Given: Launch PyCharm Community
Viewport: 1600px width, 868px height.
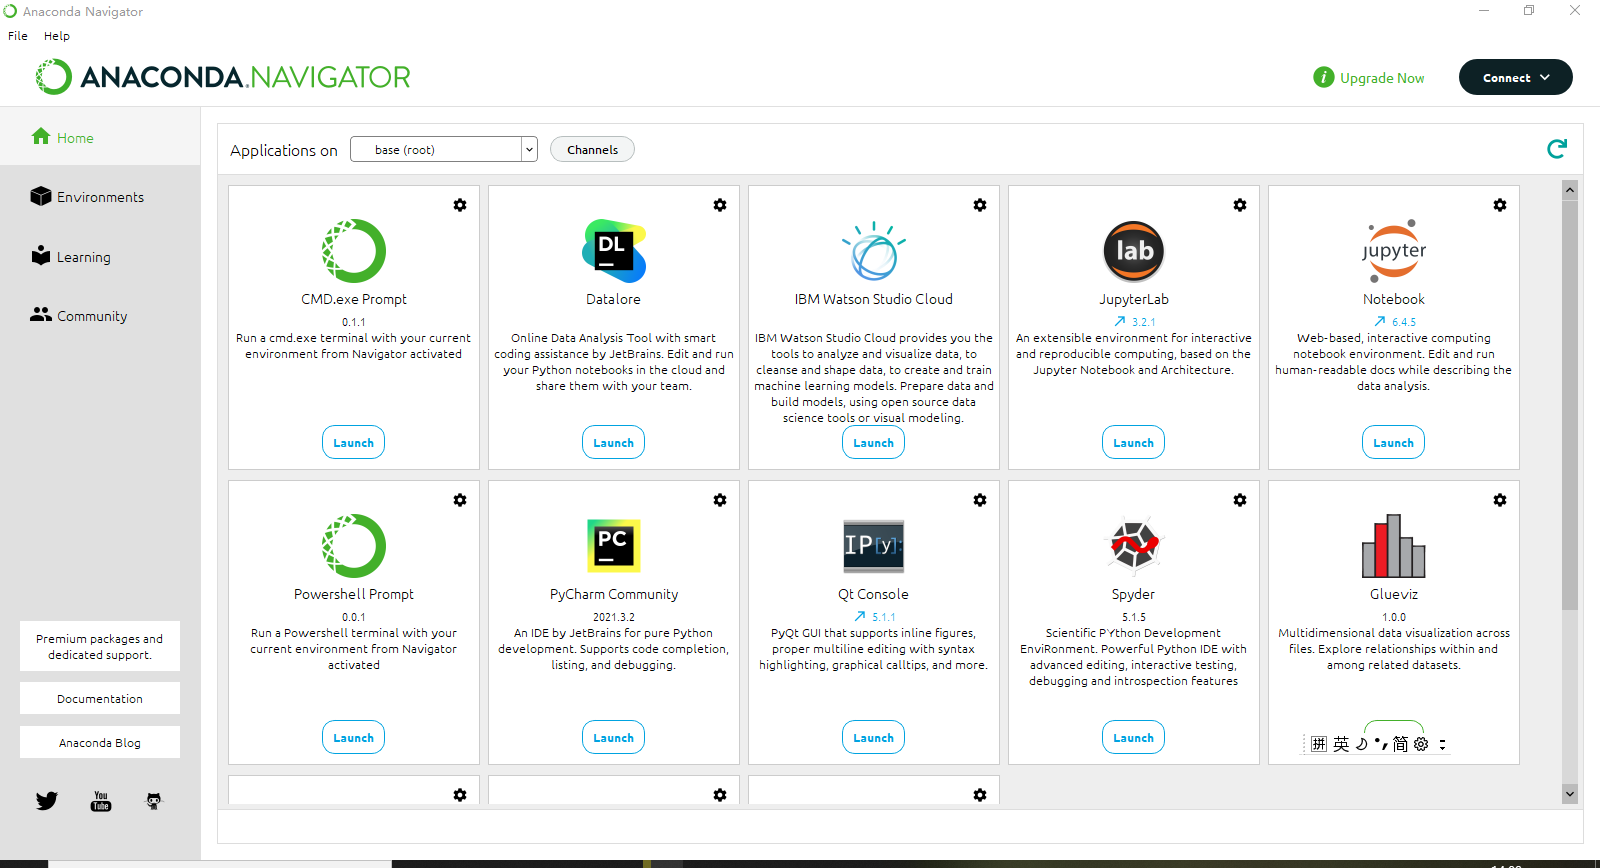Looking at the screenshot, I should click(613, 738).
